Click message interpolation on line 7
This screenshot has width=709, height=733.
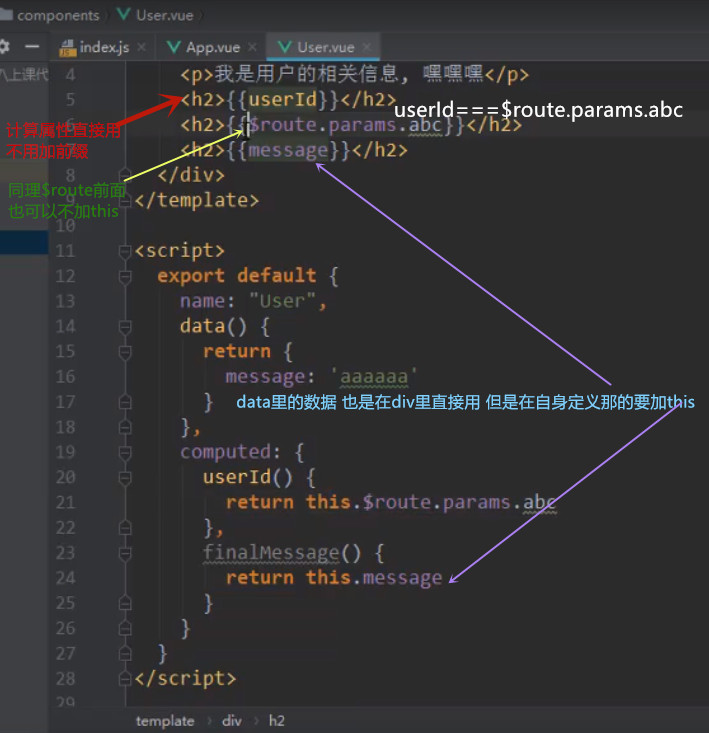[288, 150]
